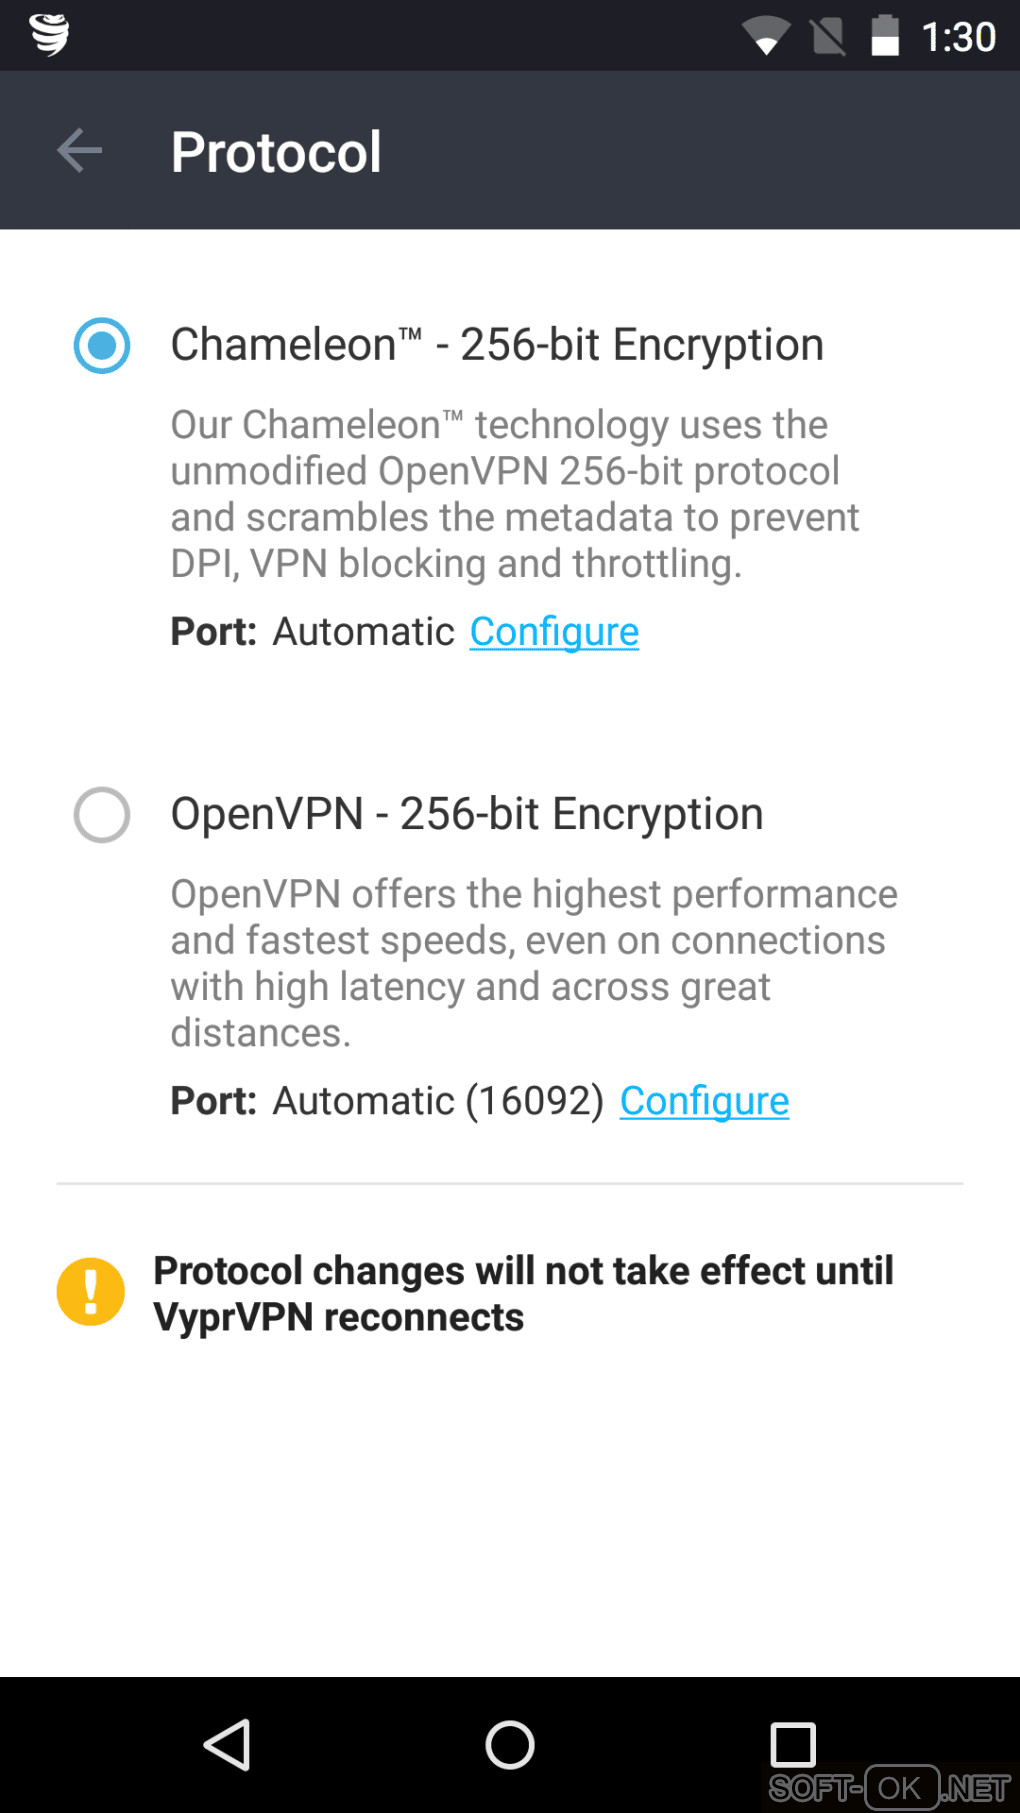Viewport: 1020px width, 1813px height.
Task: Tap the Chameleon technology description text
Action: pyautogui.click(x=514, y=494)
